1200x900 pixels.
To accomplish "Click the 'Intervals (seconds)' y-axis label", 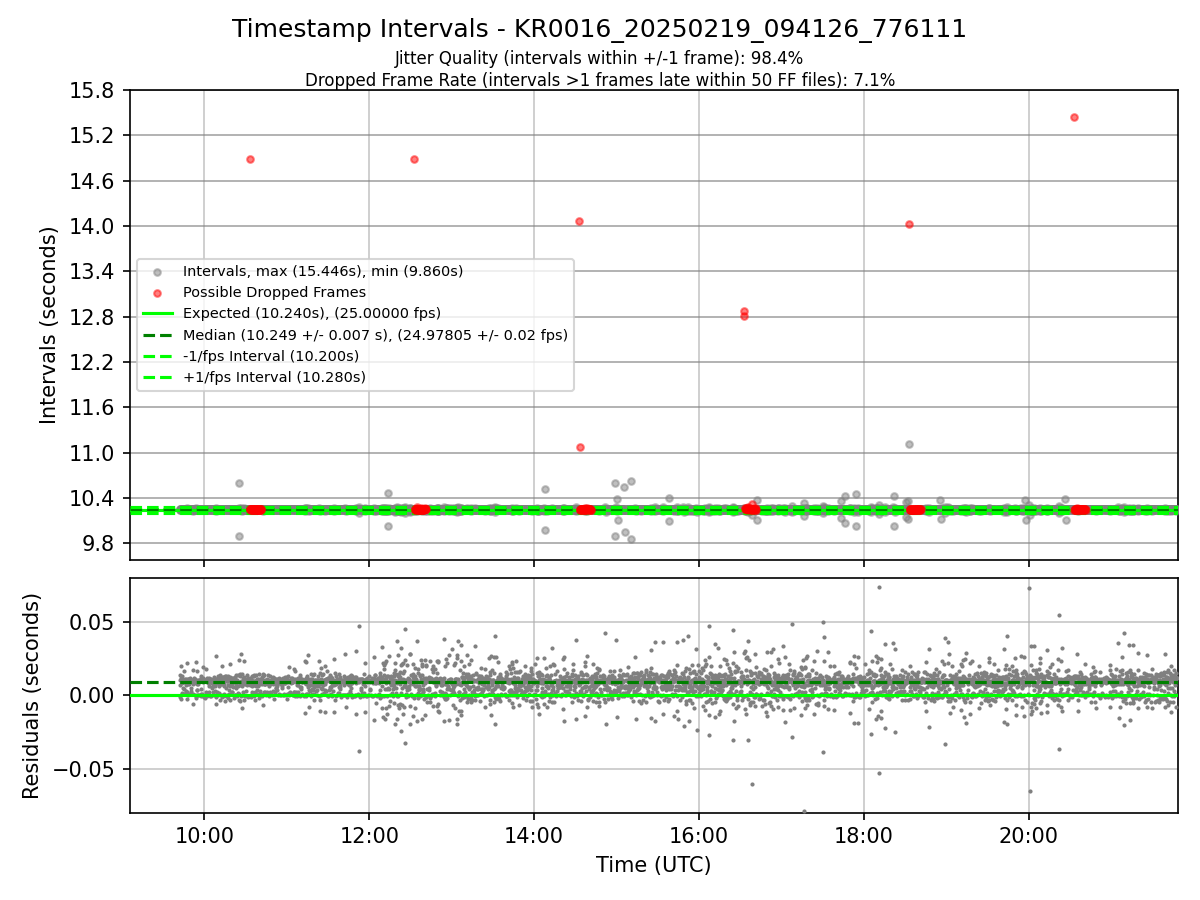I will [50, 325].
